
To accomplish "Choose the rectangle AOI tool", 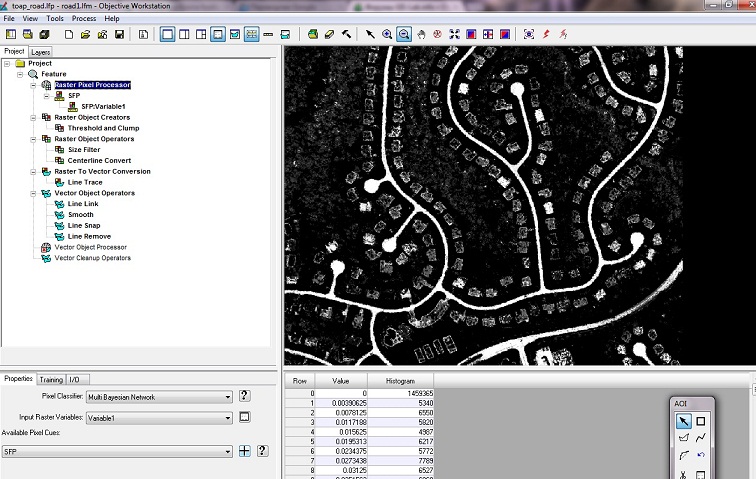I will click(701, 421).
